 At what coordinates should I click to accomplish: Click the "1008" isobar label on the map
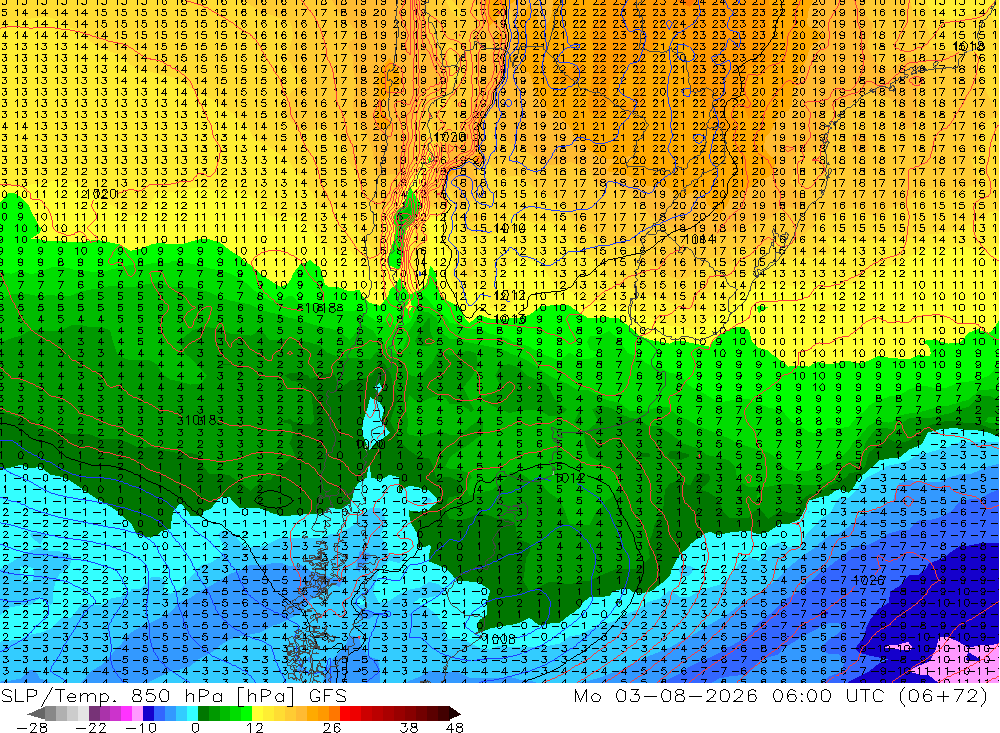499,639
